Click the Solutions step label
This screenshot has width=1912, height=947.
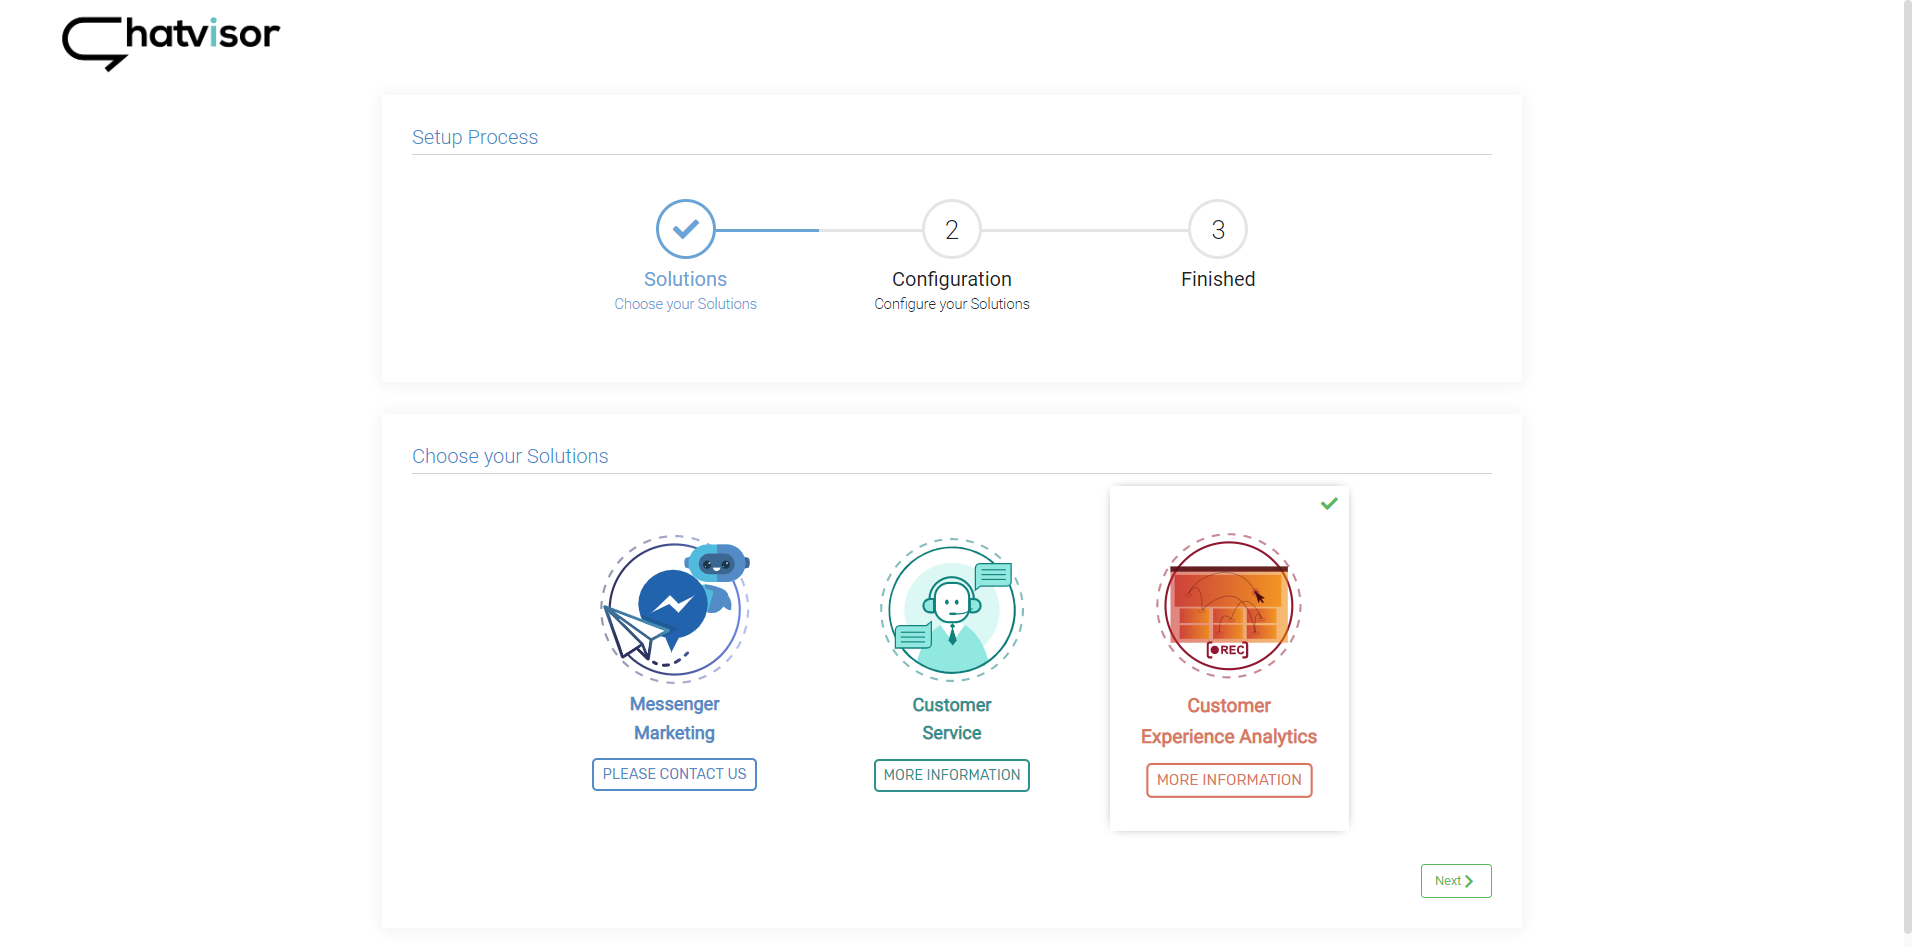686,279
